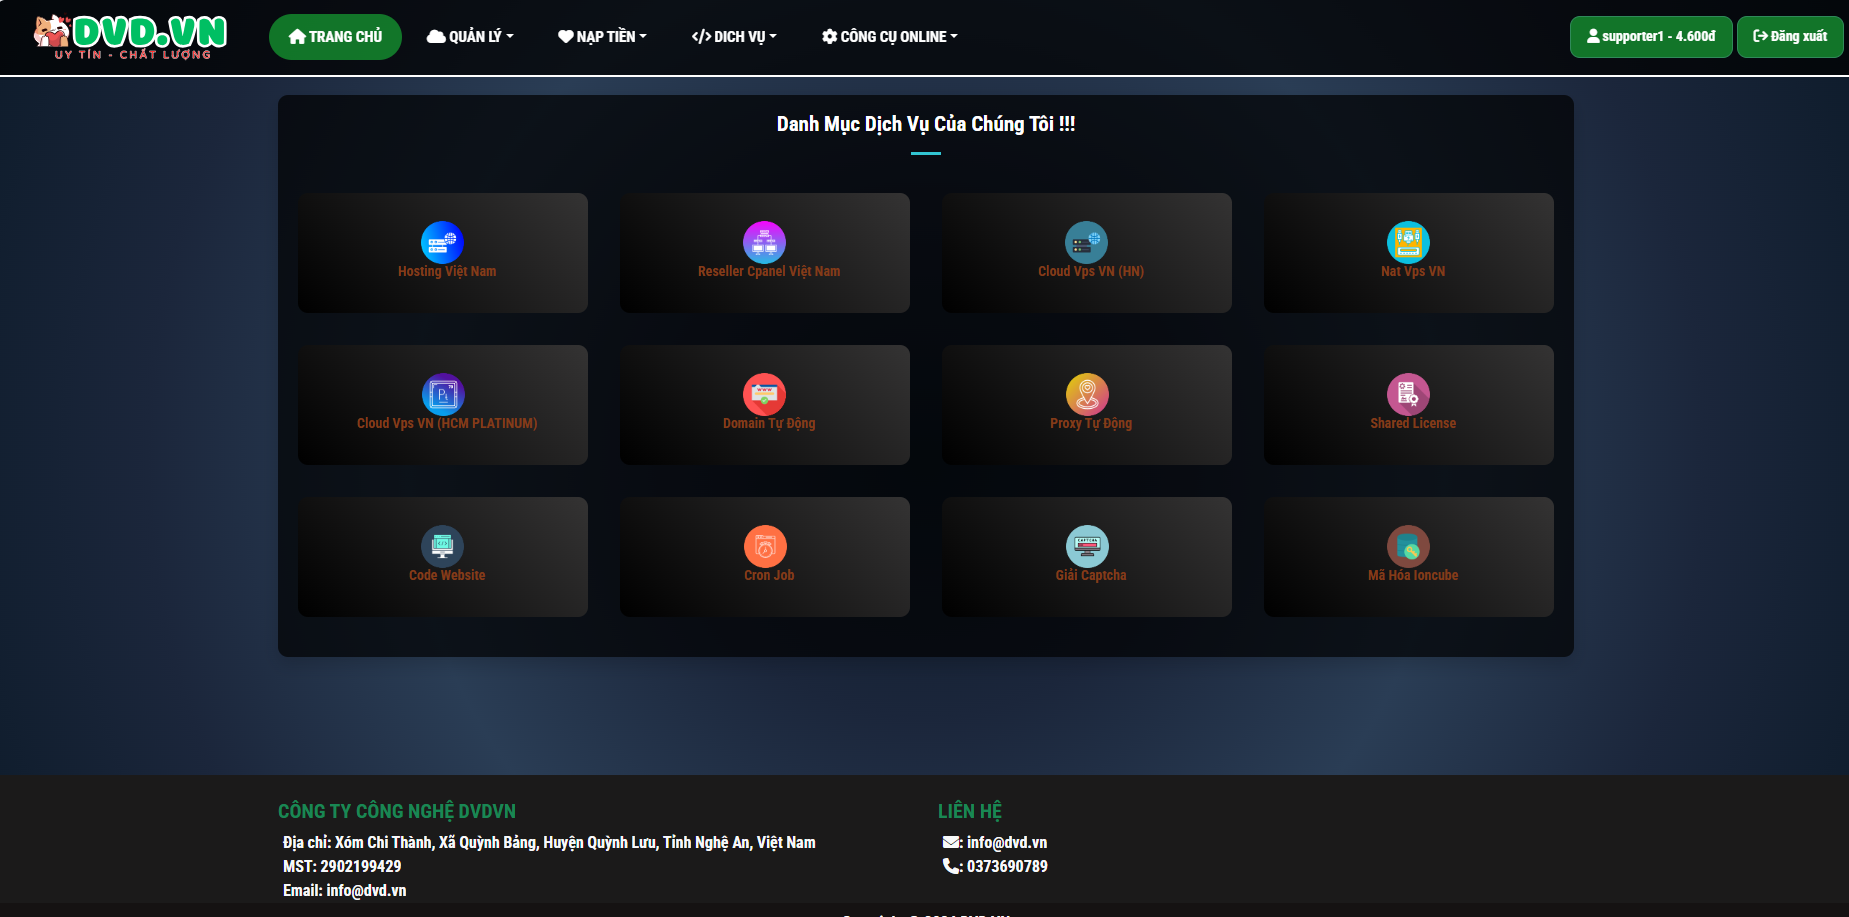
Task: Open the CÔNG CỤ ONLINE dropdown
Action: pyautogui.click(x=890, y=37)
